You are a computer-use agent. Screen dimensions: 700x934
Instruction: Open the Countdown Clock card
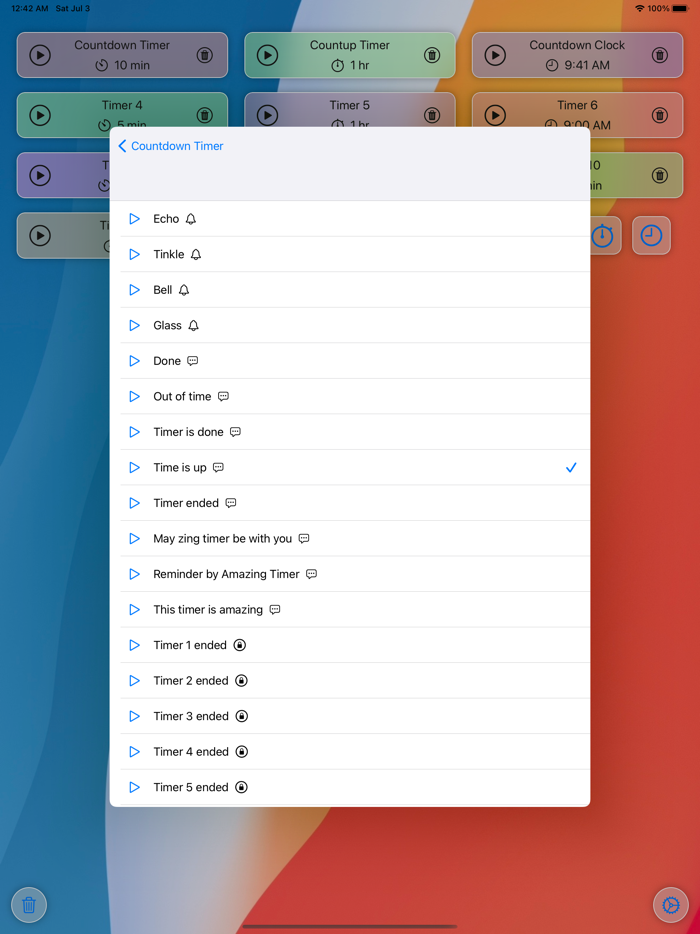[x=577, y=55]
